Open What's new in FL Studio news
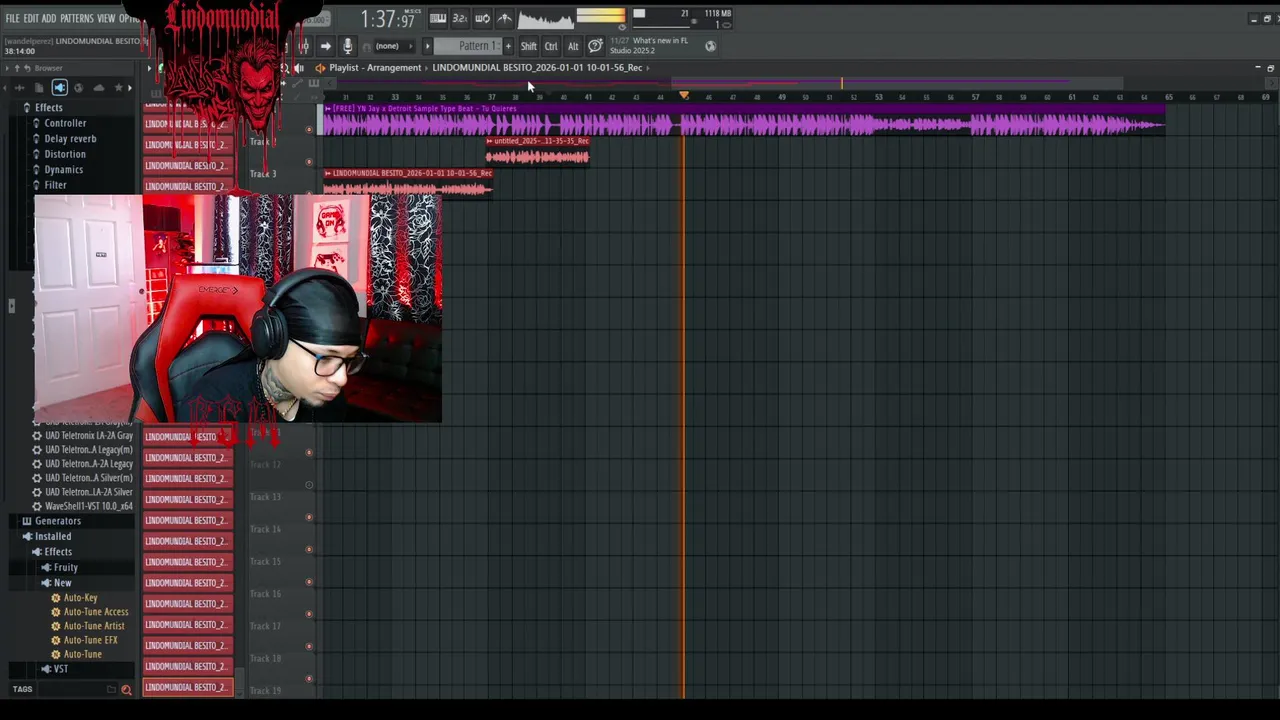The height and width of the screenshot is (720, 1280). click(660, 45)
